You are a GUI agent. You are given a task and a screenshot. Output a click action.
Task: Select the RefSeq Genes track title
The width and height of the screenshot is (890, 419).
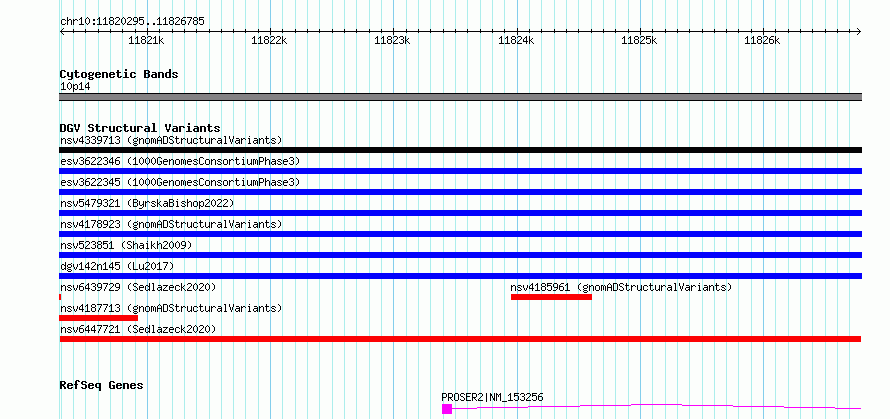101,386
